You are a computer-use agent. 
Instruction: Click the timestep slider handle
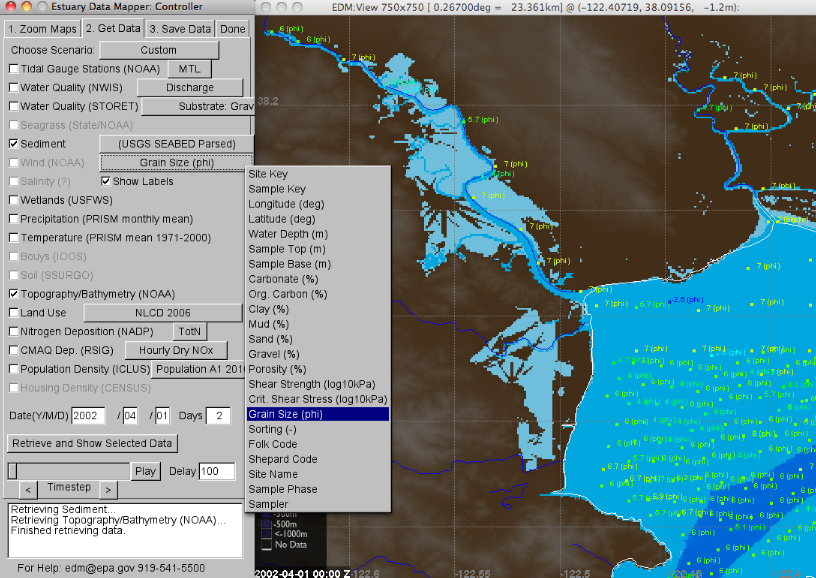12,471
